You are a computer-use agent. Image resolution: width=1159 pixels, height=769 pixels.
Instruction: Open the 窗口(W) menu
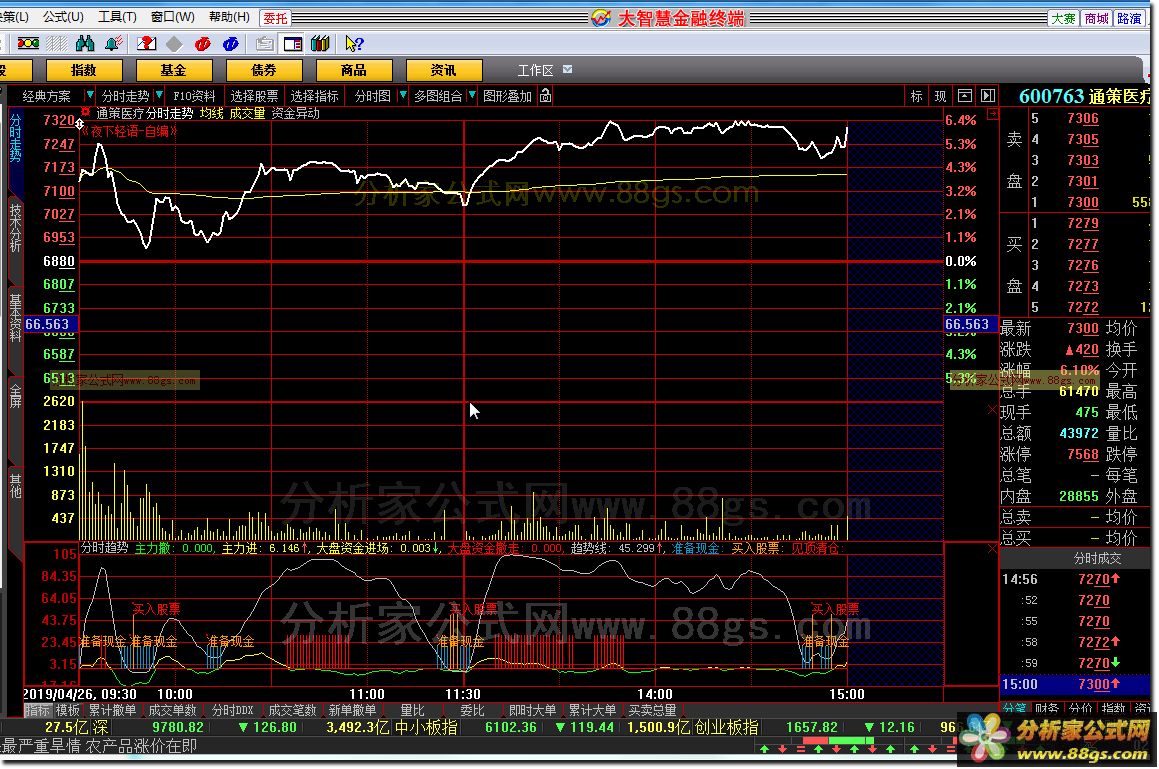(172, 17)
